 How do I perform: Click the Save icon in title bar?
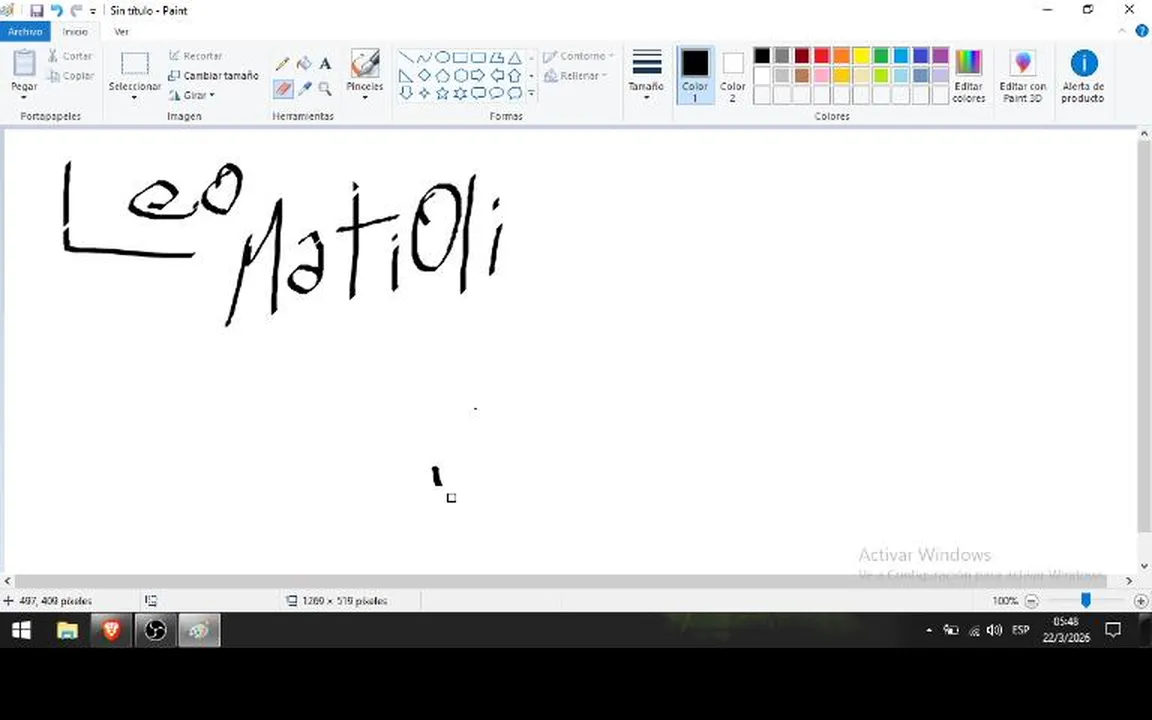pyautogui.click(x=36, y=10)
